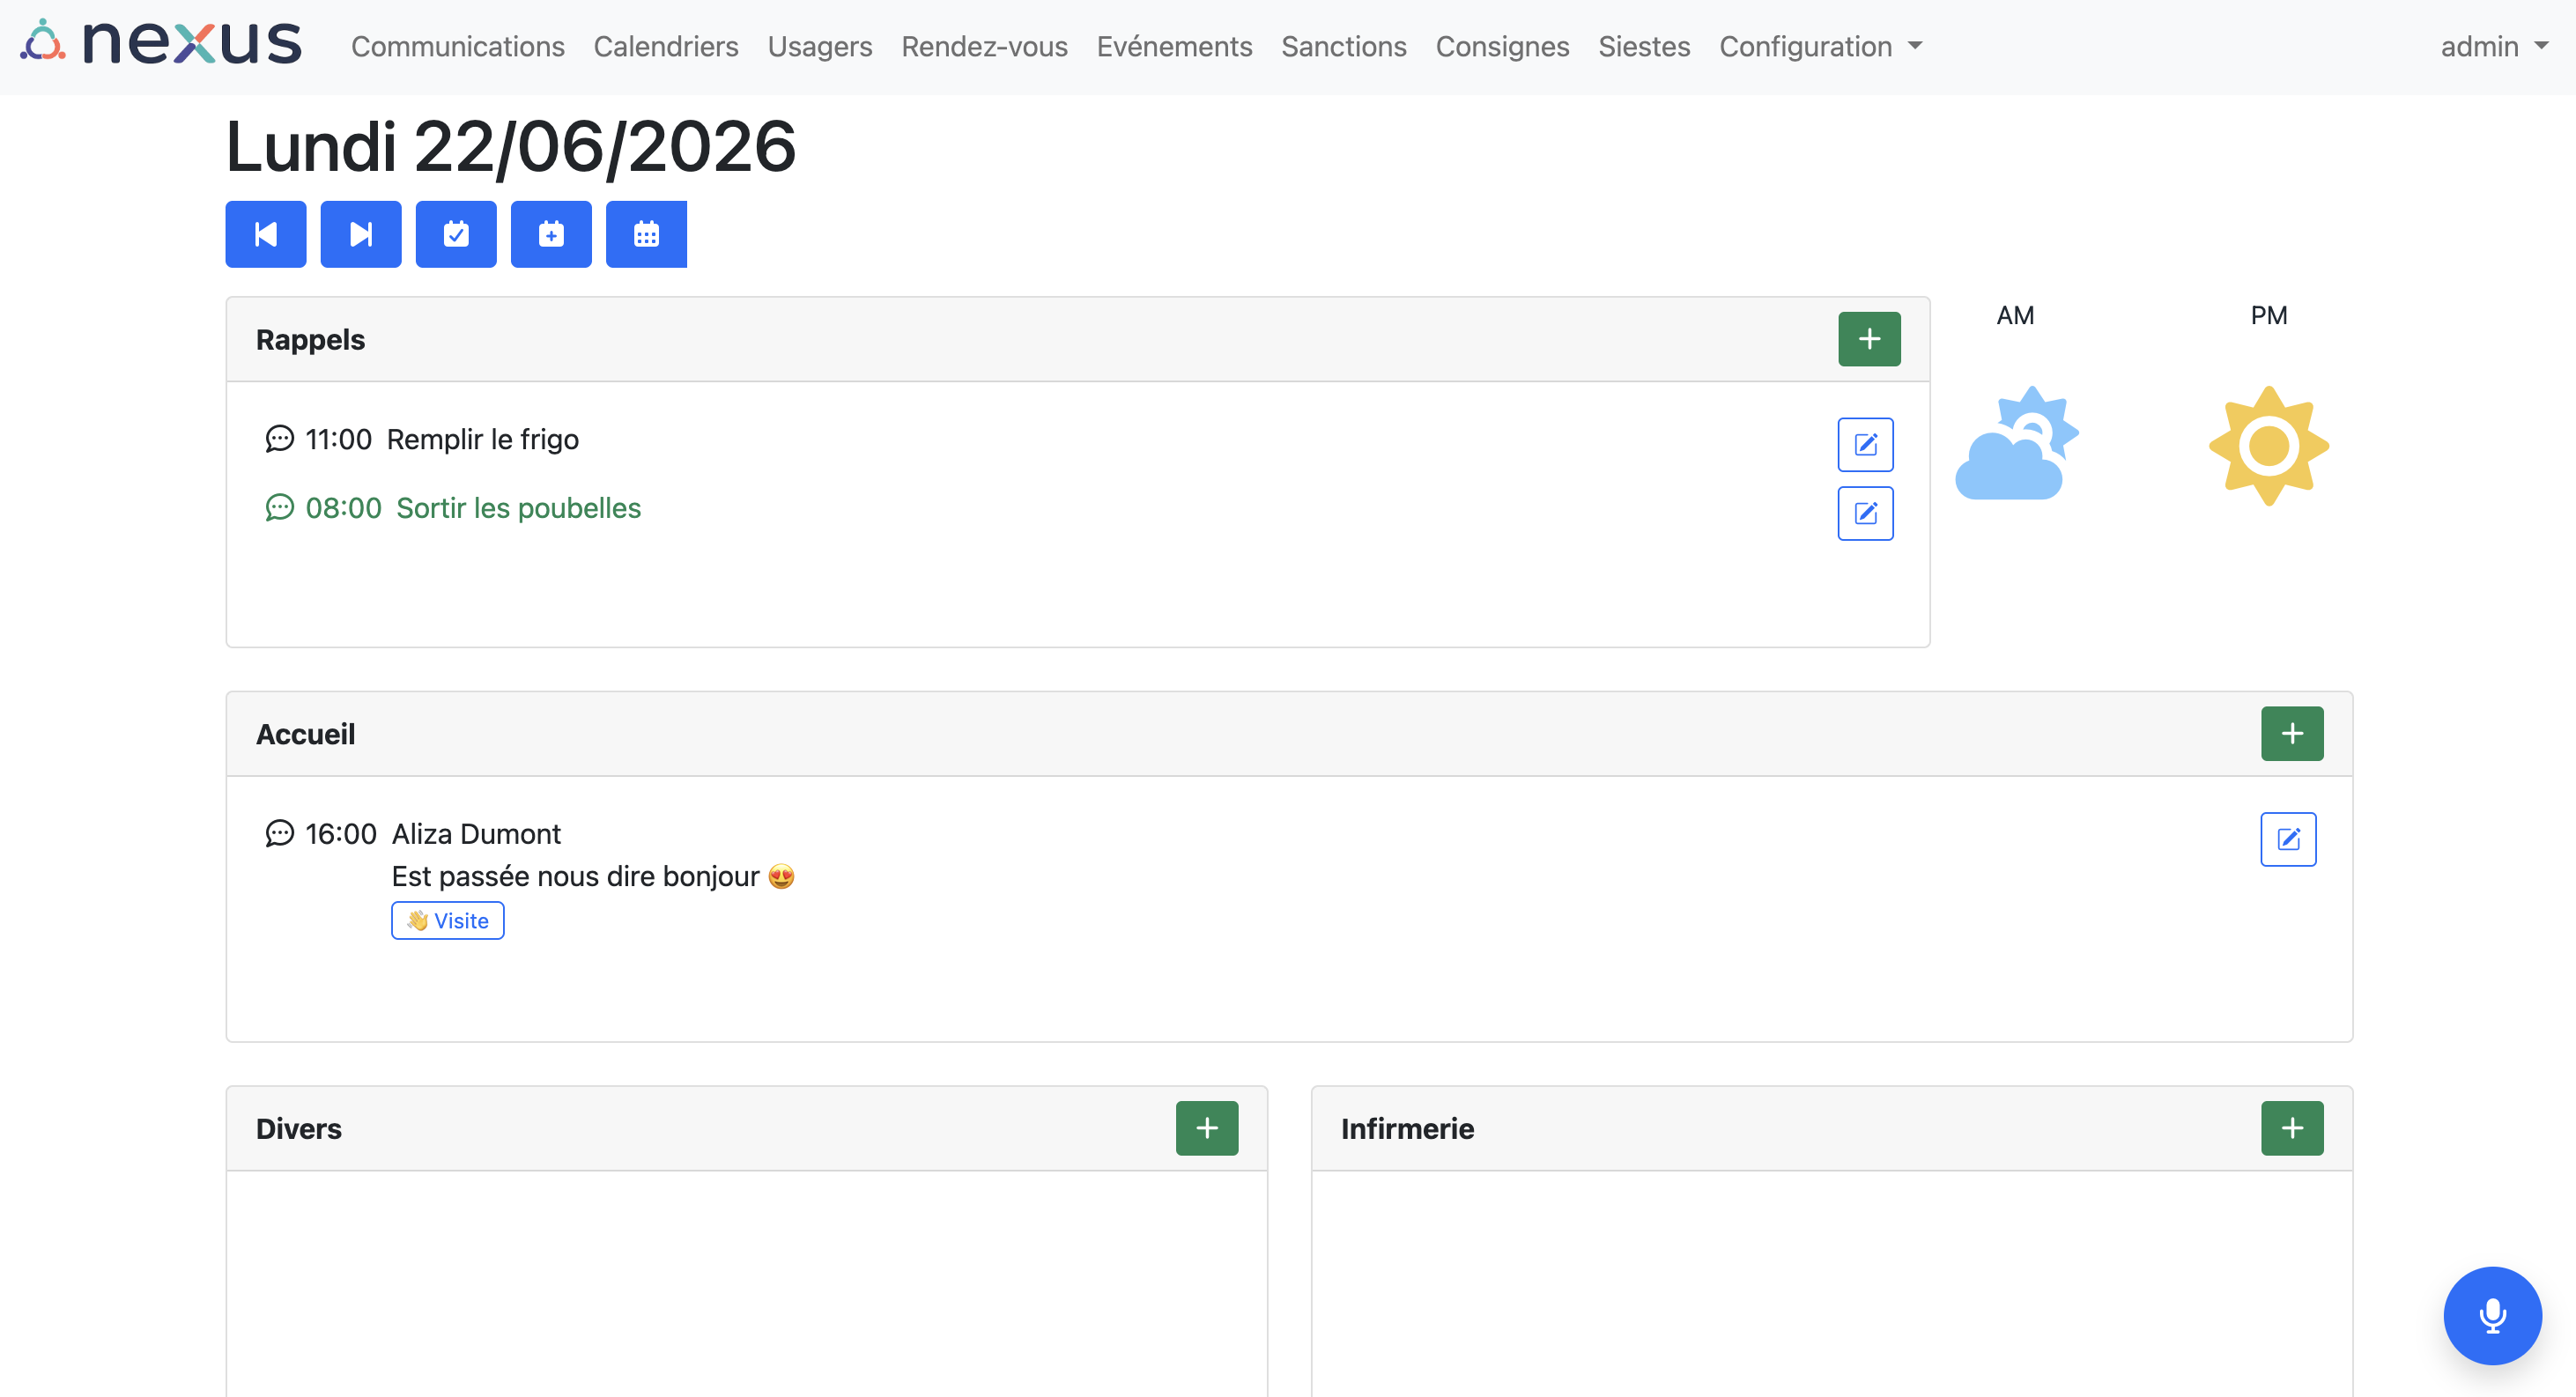2576x1397 pixels.
Task: Click the Infirmerie panel title
Action: coord(1407,1129)
